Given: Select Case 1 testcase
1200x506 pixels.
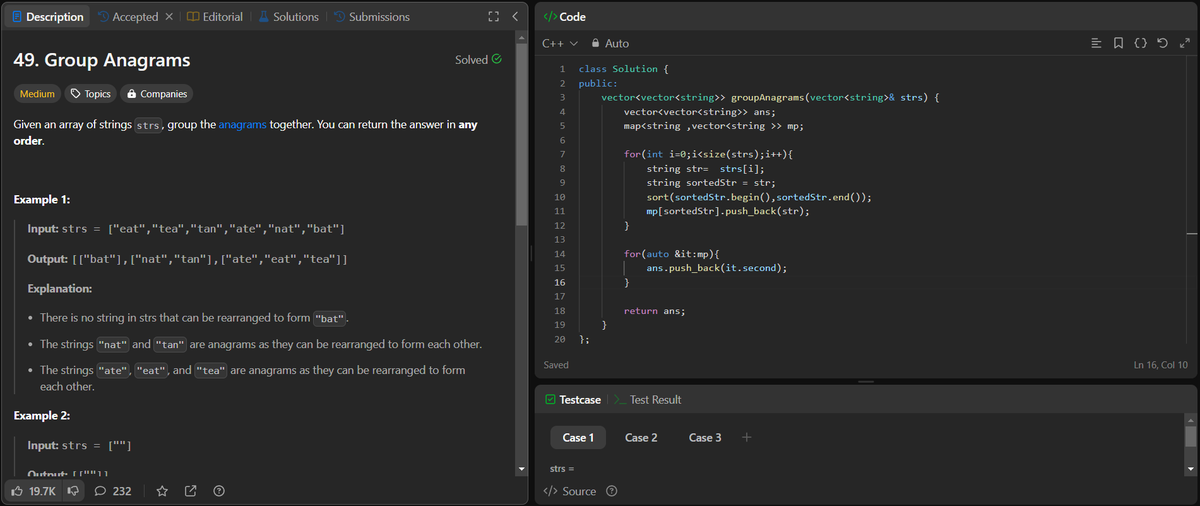Looking at the screenshot, I should coord(578,437).
